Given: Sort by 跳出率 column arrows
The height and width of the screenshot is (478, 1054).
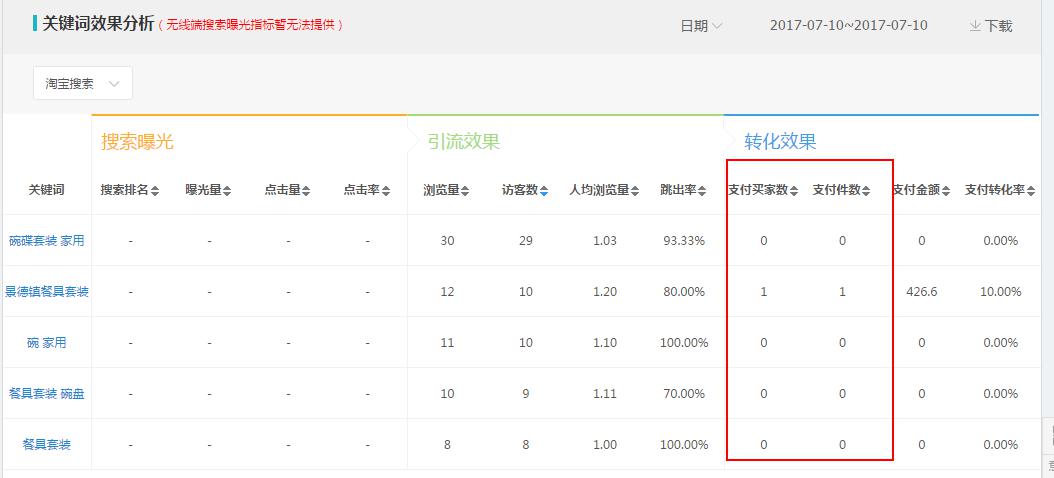Looking at the screenshot, I should [703, 191].
